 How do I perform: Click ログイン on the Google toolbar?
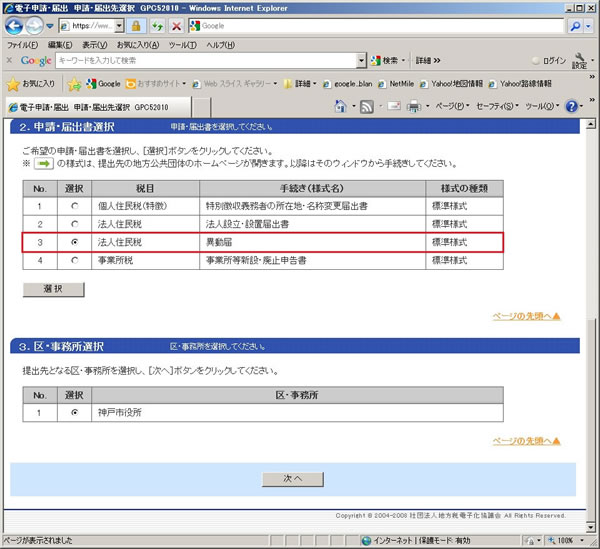point(549,60)
